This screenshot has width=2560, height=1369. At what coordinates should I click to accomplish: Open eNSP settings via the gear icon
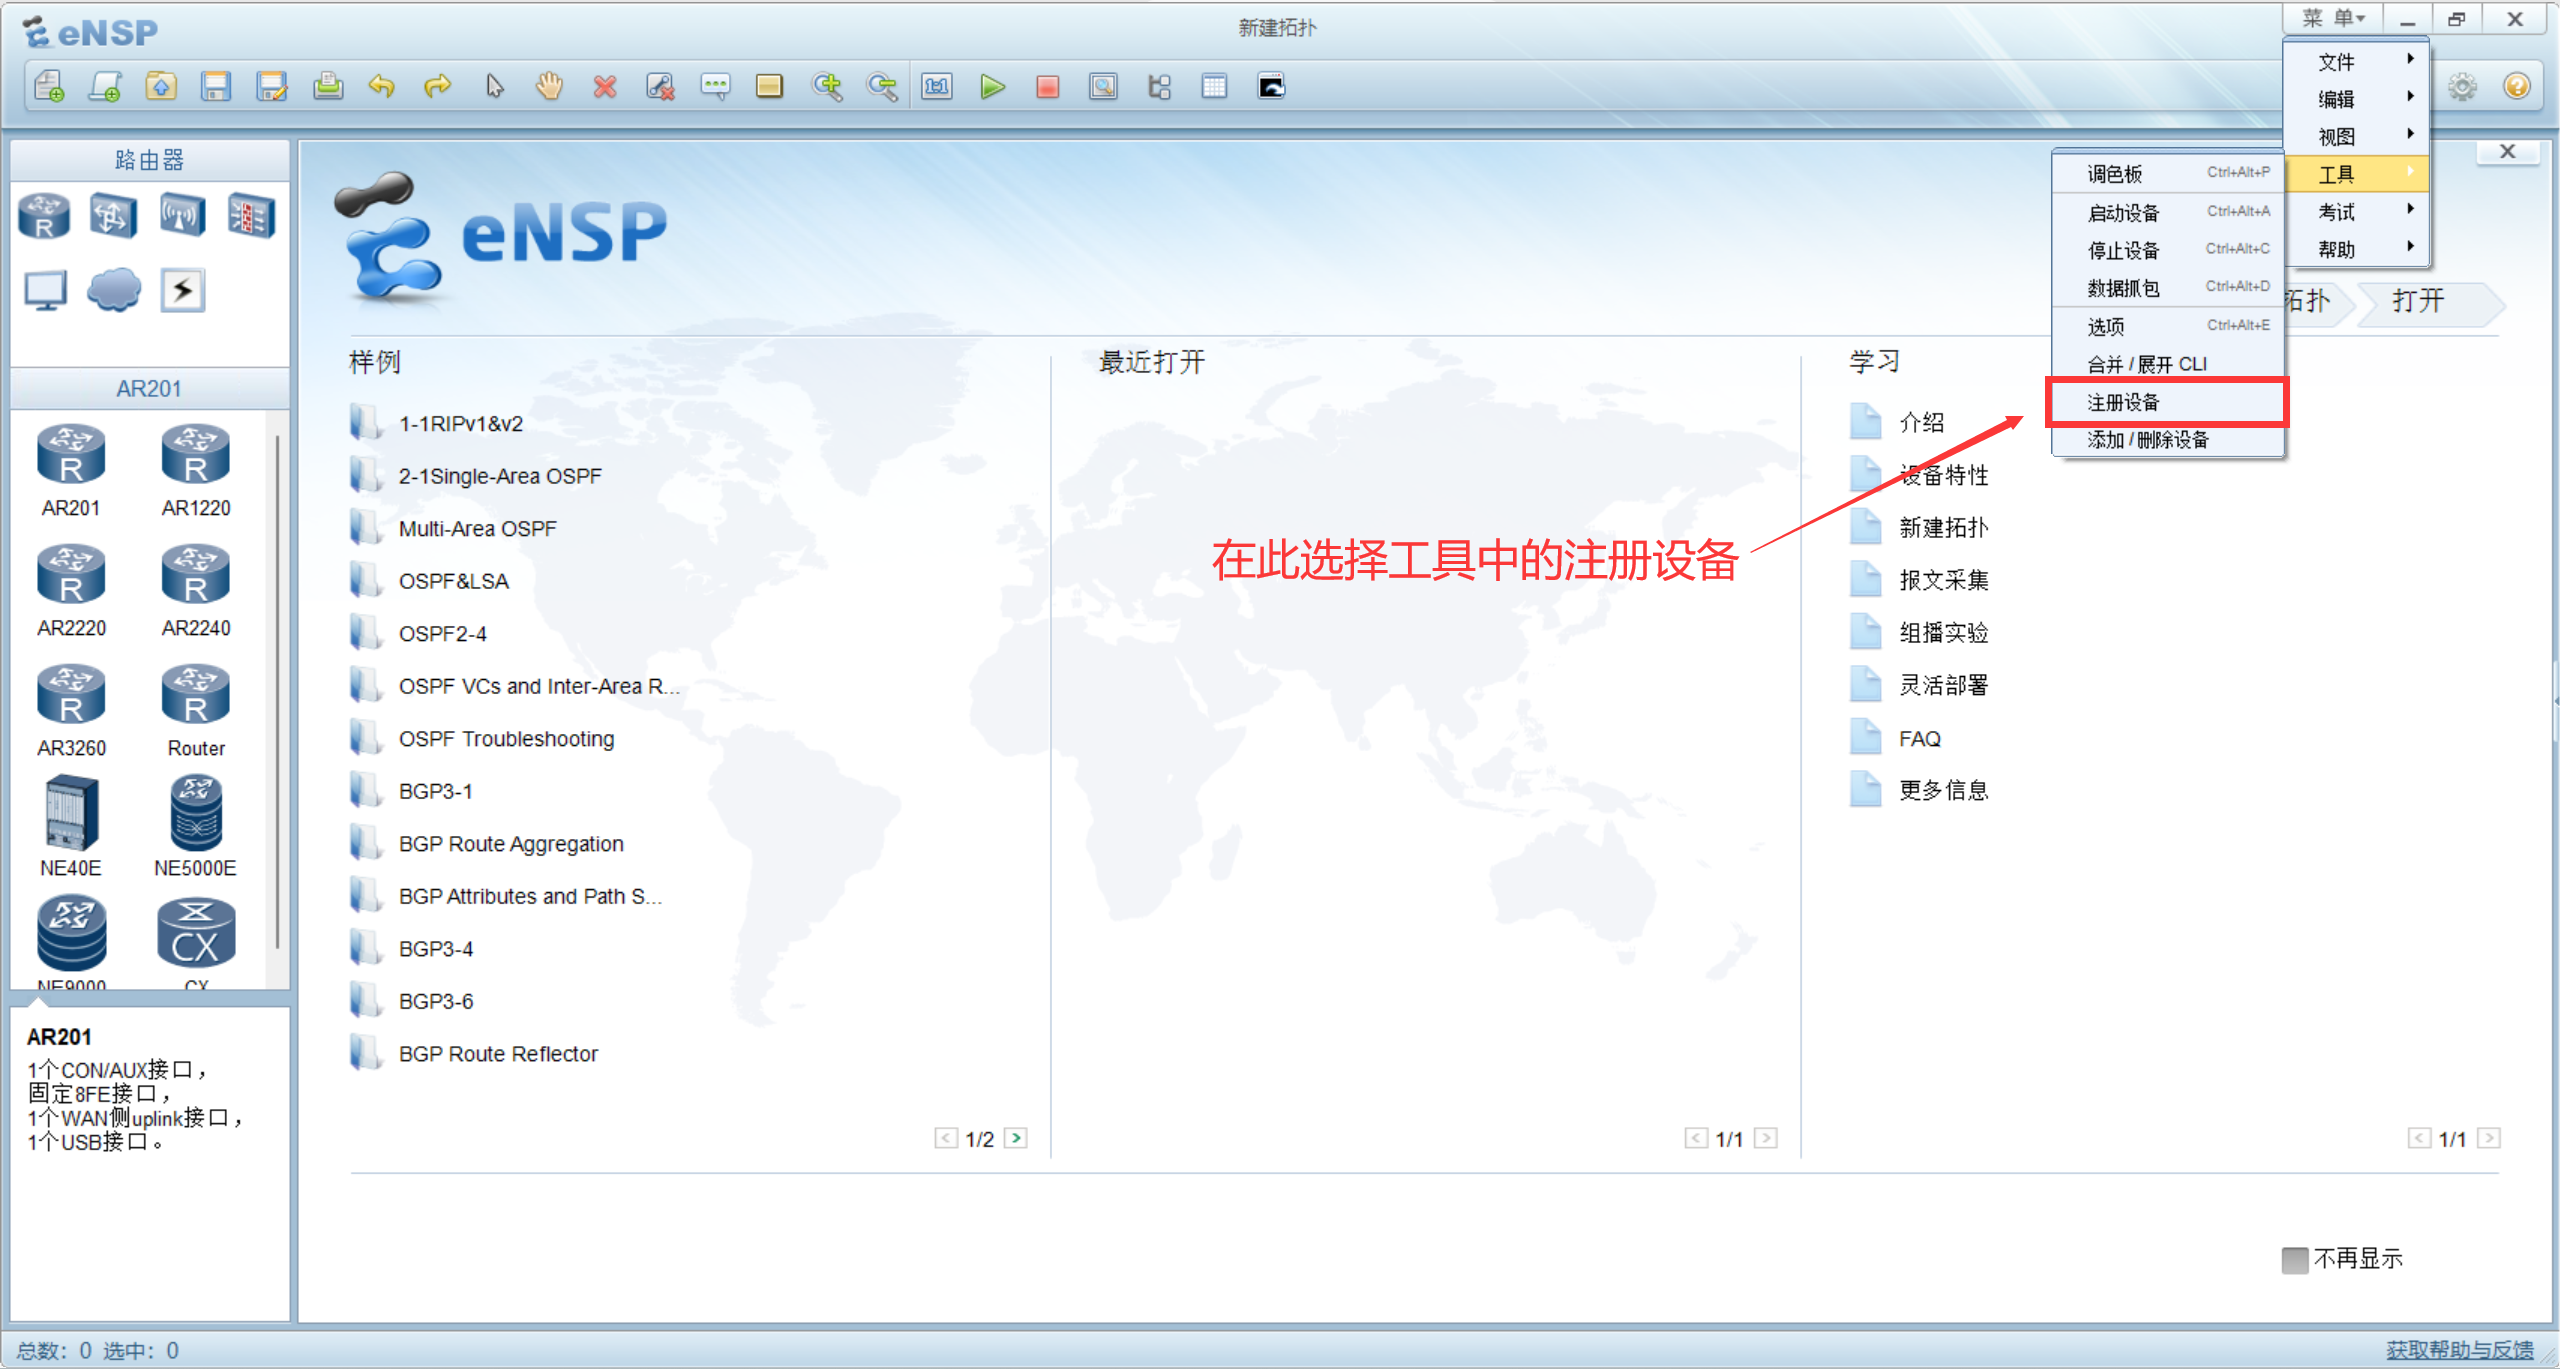tap(2463, 87)
